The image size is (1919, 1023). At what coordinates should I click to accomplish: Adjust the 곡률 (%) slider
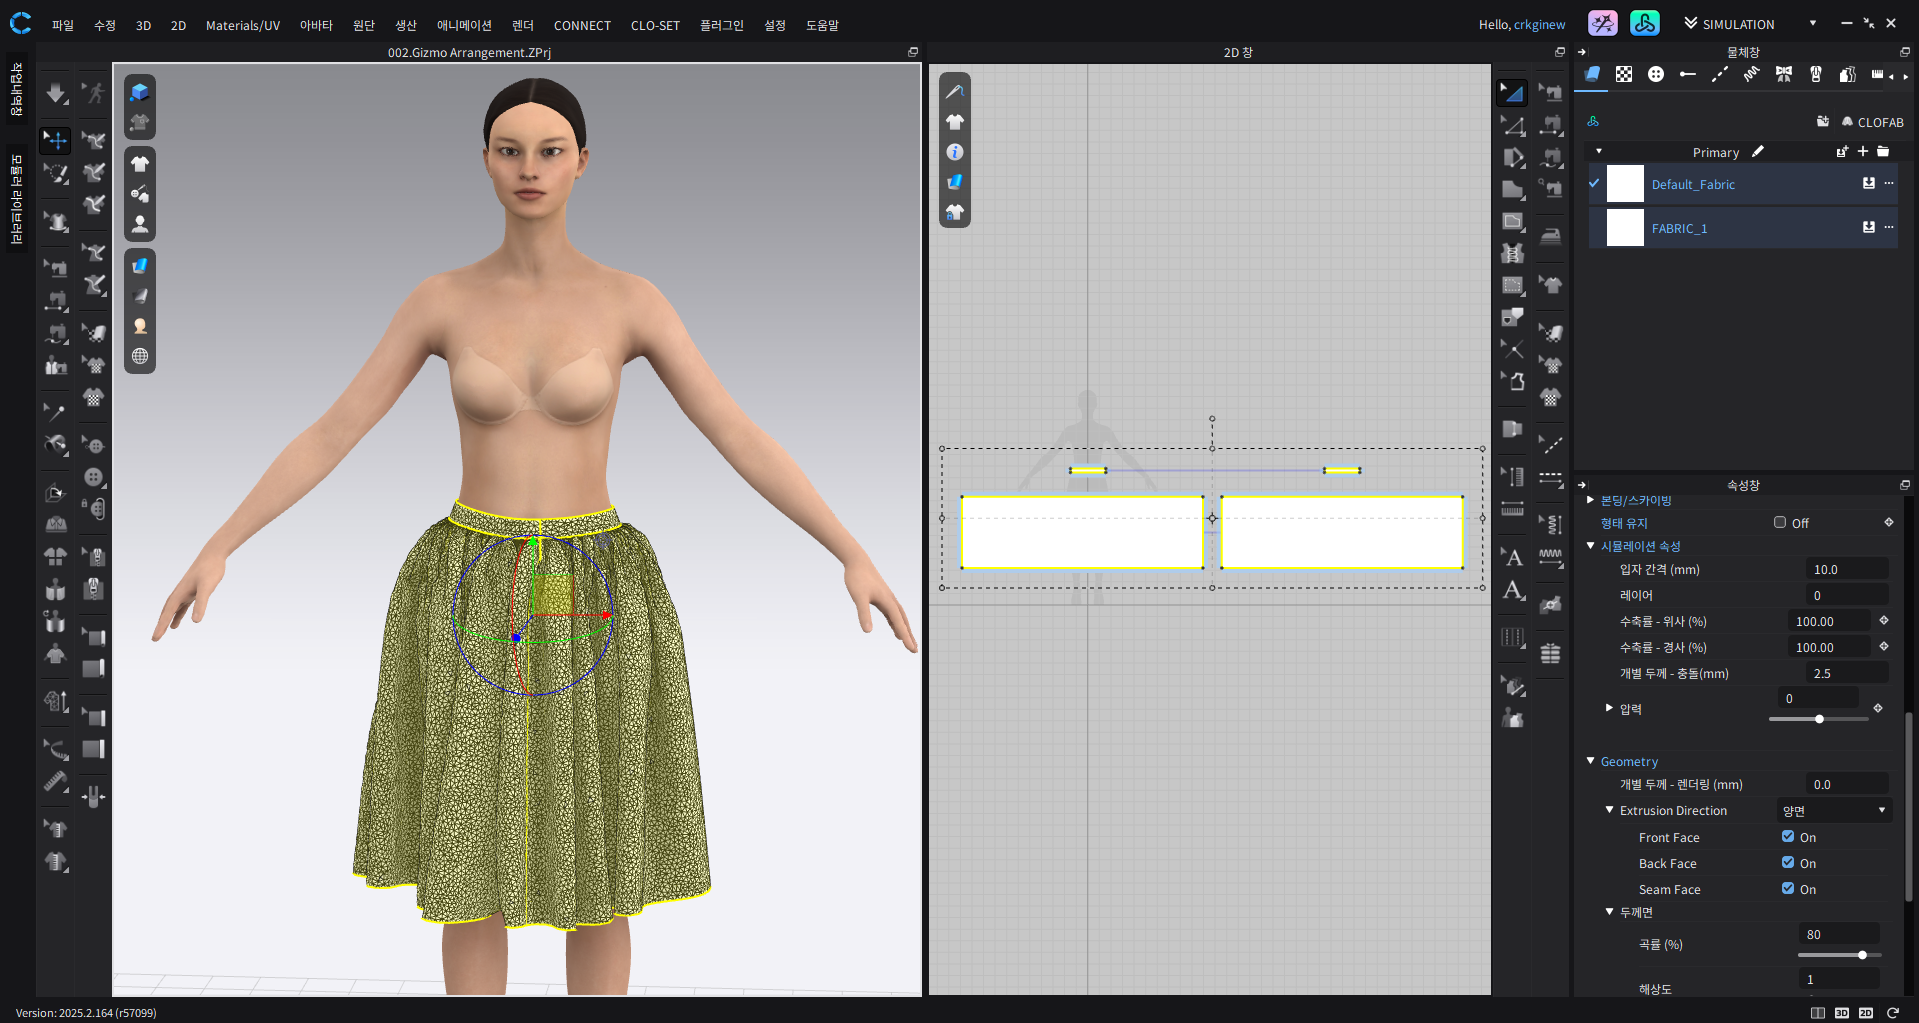pyautogui.click(x=1862, y=955)
